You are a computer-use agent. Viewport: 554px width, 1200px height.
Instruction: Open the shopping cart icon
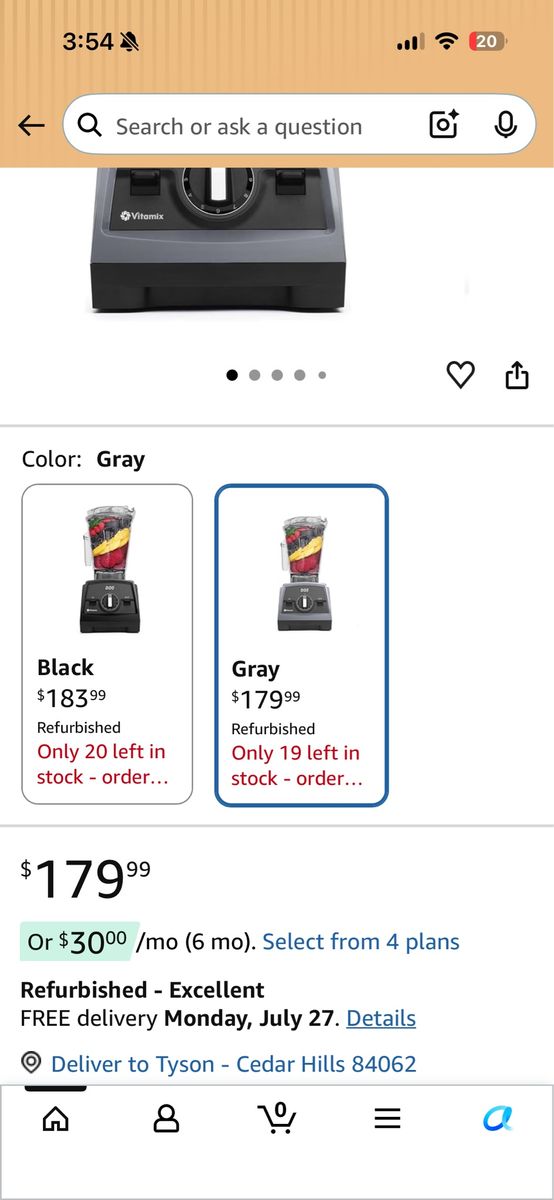point(277,1117)
